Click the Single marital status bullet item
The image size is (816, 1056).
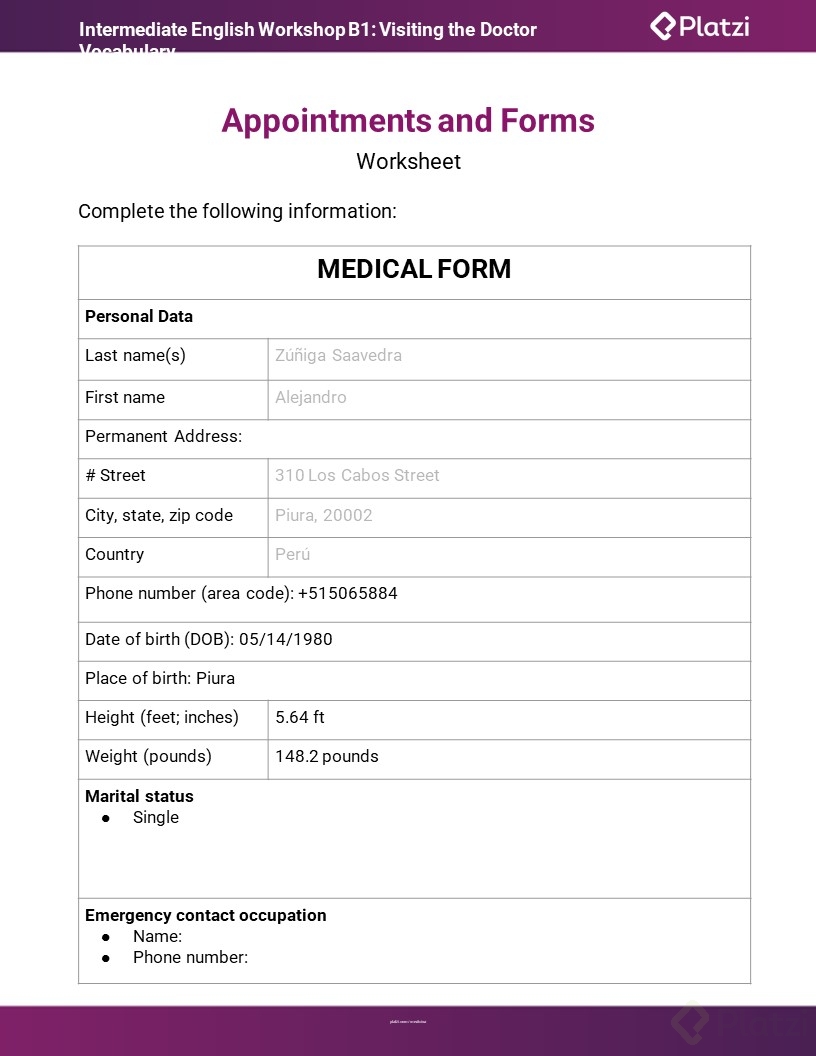point(156,818)
